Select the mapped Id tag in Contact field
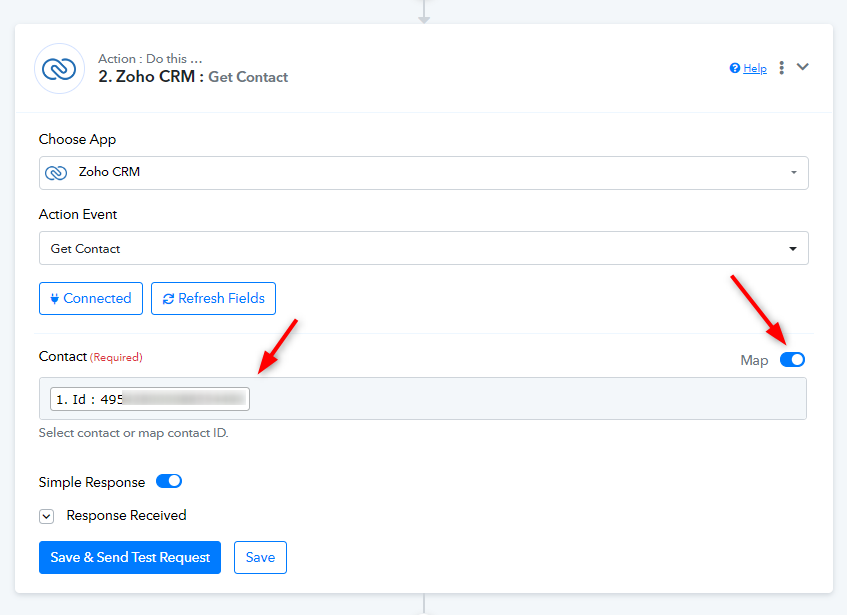 coord(150,399)
